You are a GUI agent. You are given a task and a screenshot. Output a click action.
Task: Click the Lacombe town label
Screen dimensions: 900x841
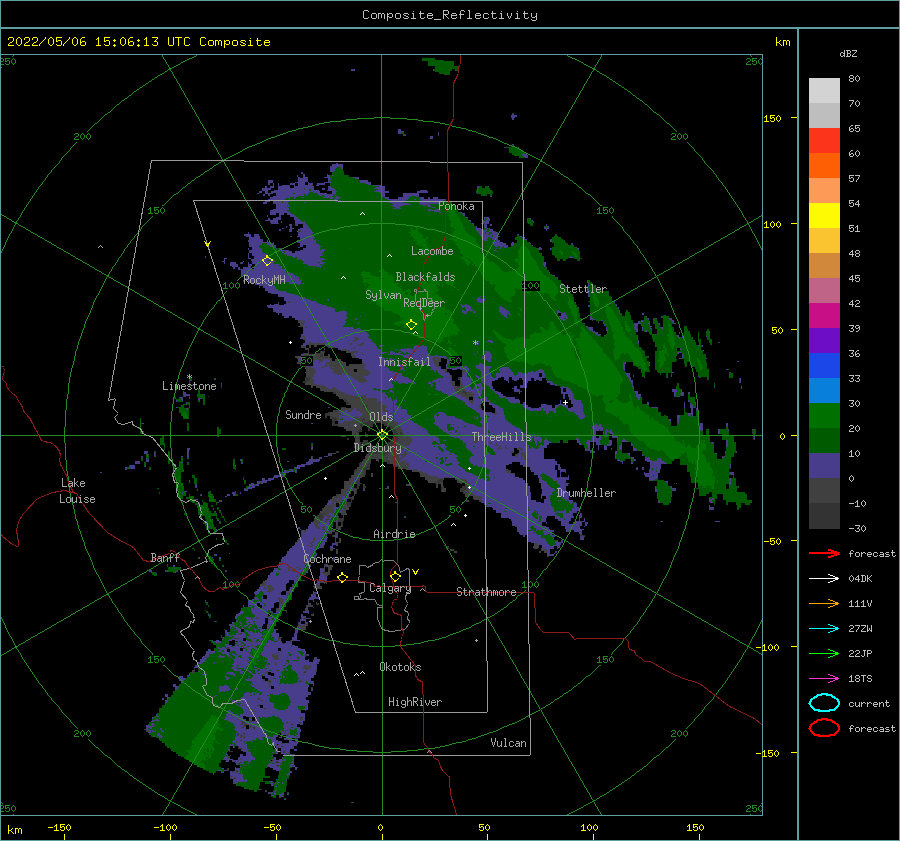(432, 251)
